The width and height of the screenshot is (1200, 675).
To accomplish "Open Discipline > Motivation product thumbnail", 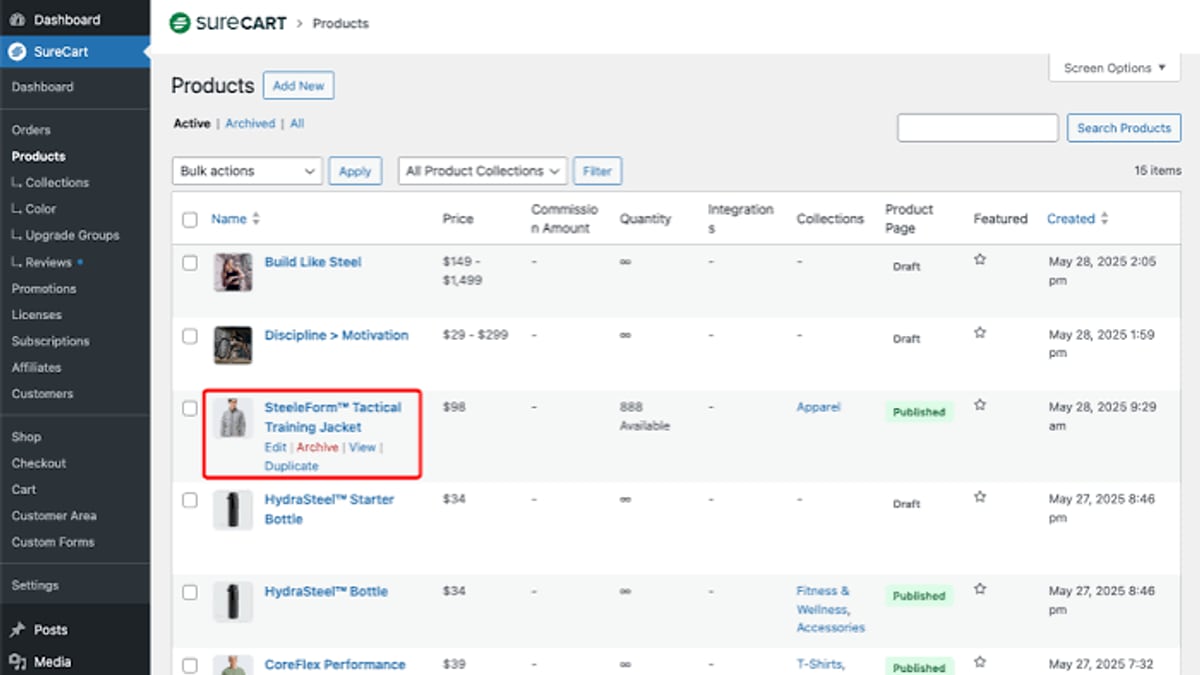I will (x=233, y=345).
